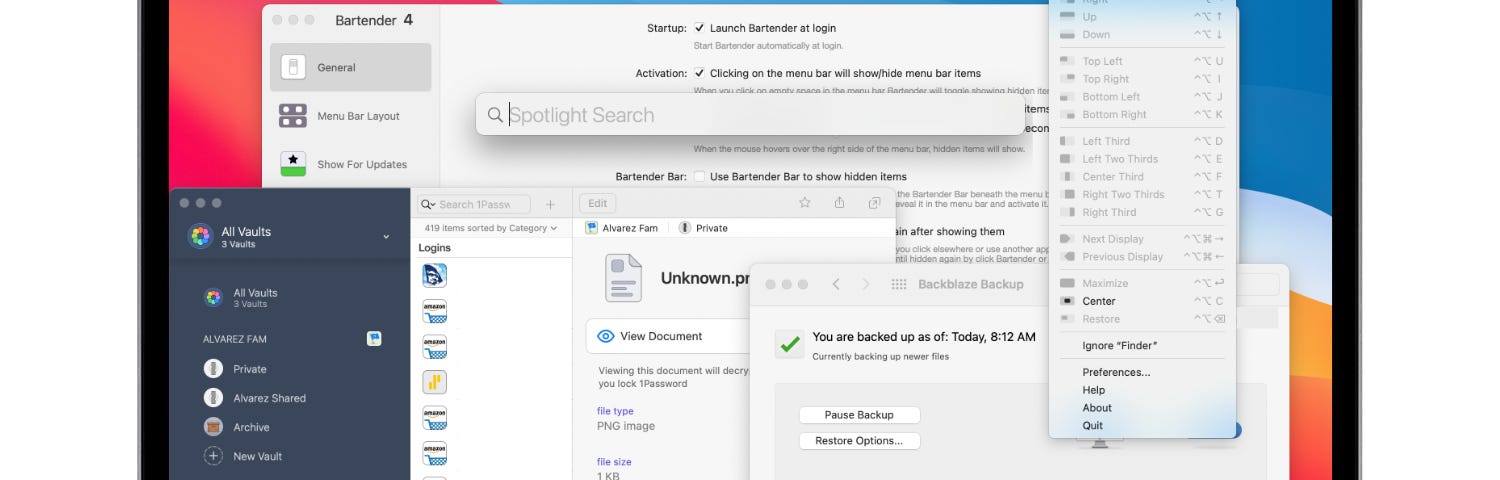Create a New Vault in 1Password
The height and width of the screenshot is (480, 1500).
[x=290, y=456]
